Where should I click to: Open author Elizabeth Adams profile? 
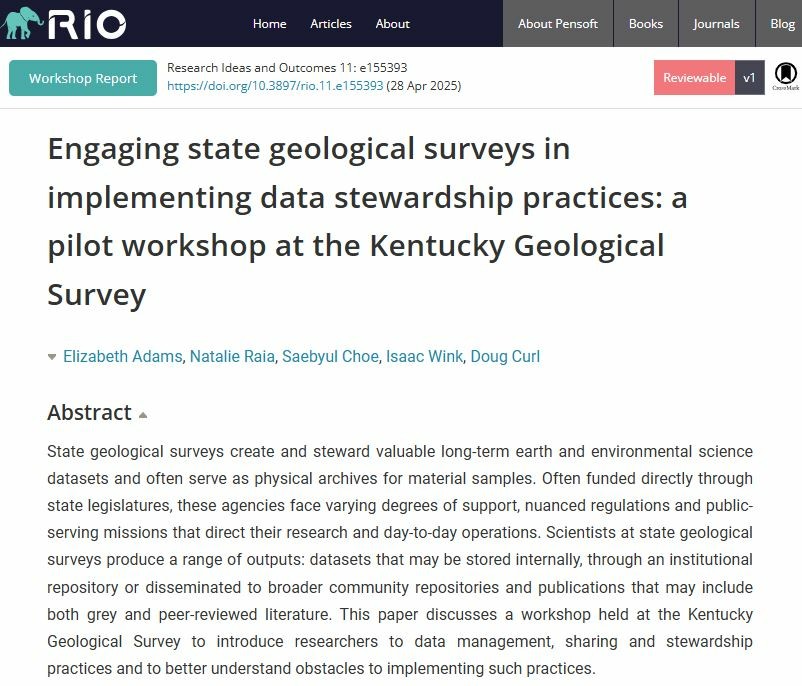[x=122, y=356]
